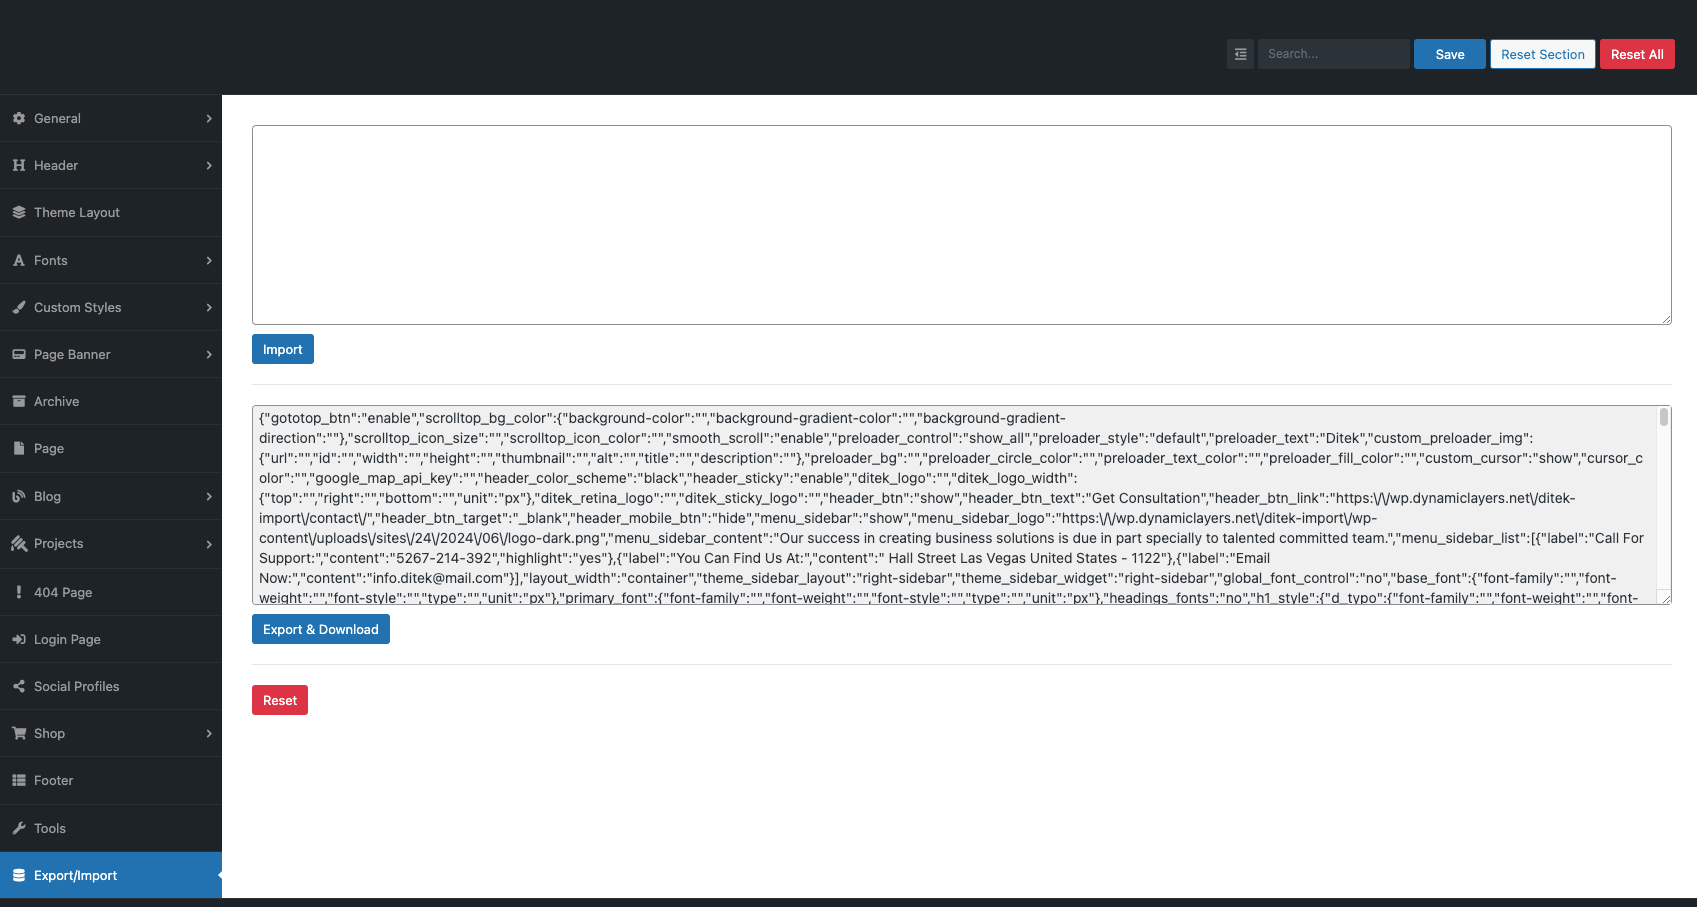Click the Blog icon in sidebar
Image resolution: width=1697 pixels, height=907 pixels.
(19, 496)
